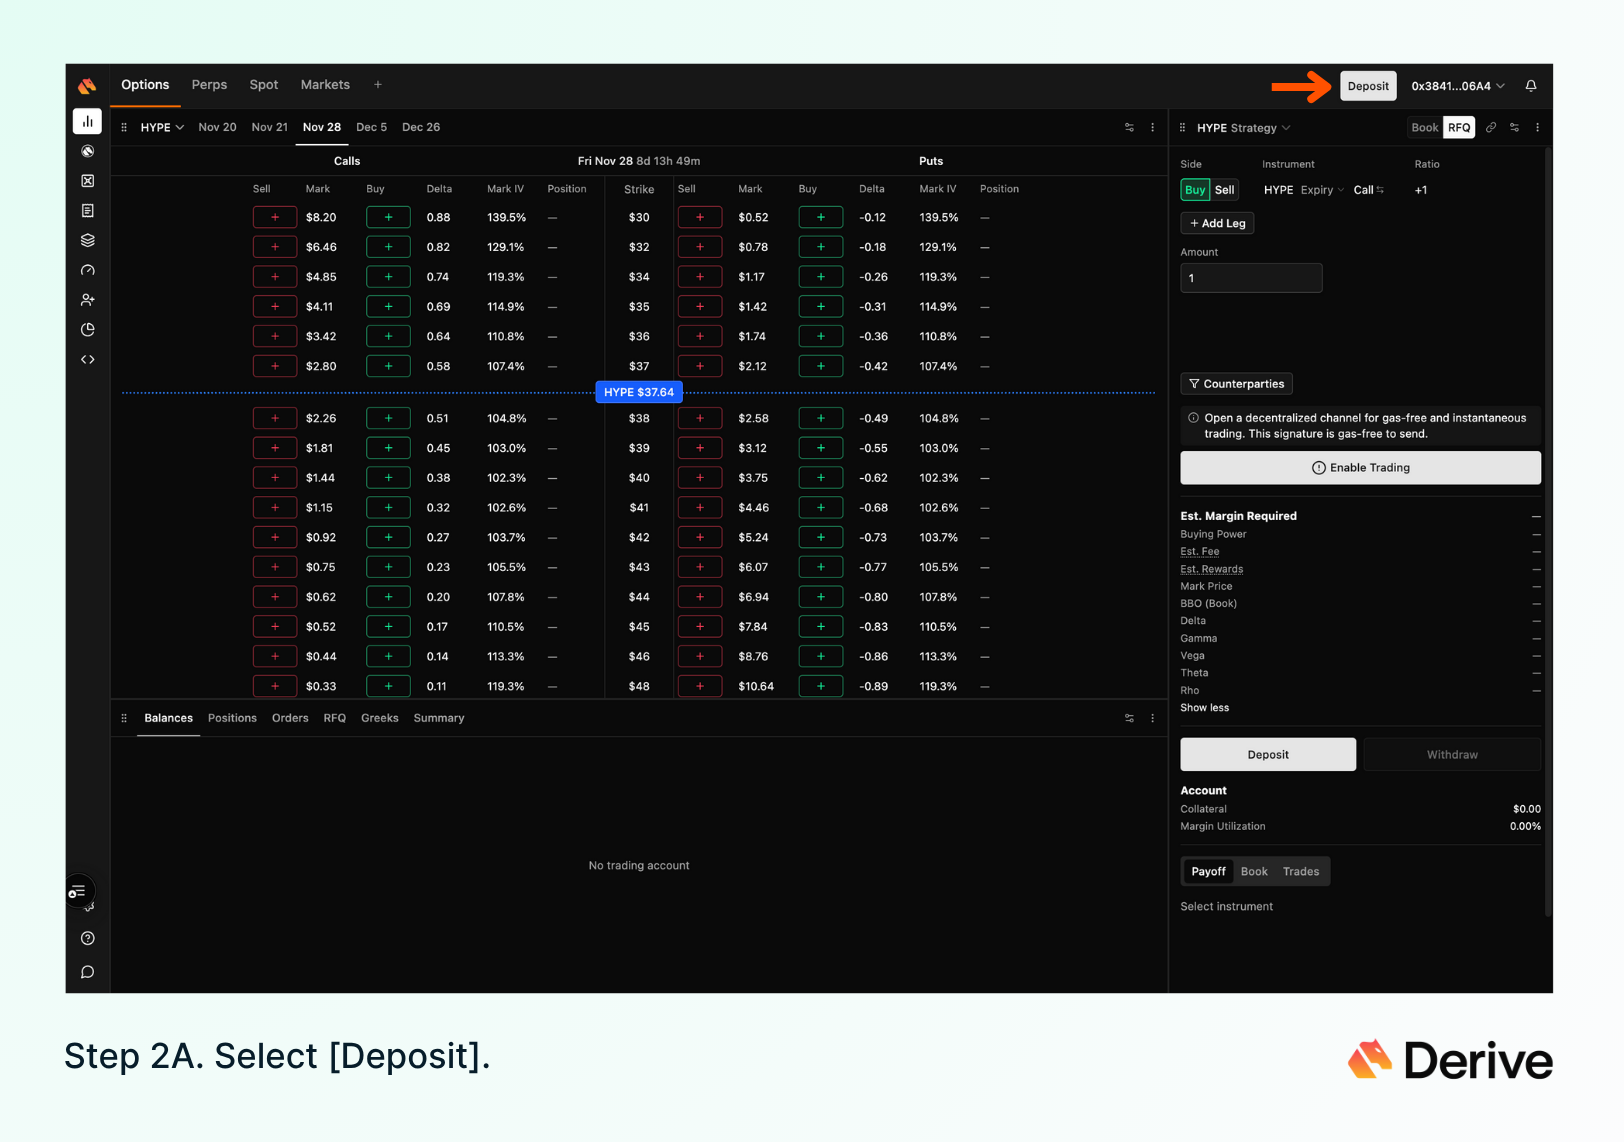This screenshot has width=1624, height=1142.
Task: Open the Positions tab
Action: (232, 718)
